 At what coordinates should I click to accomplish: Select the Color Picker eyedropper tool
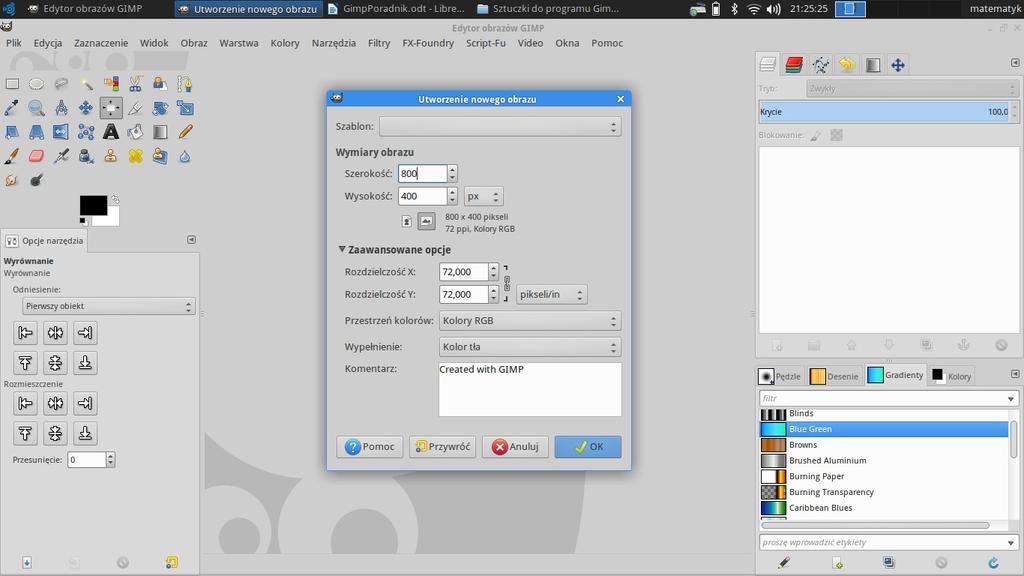(12, 108)
